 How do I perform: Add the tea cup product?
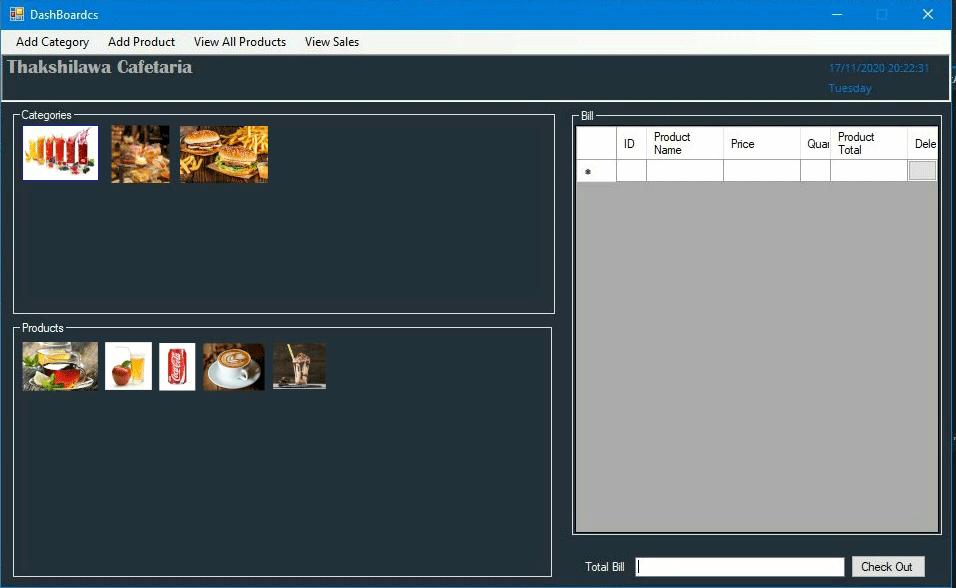point(60,366)
